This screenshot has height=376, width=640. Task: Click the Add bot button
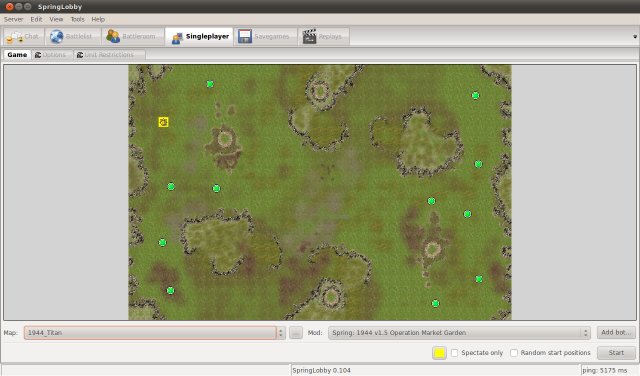coord(616,332)
